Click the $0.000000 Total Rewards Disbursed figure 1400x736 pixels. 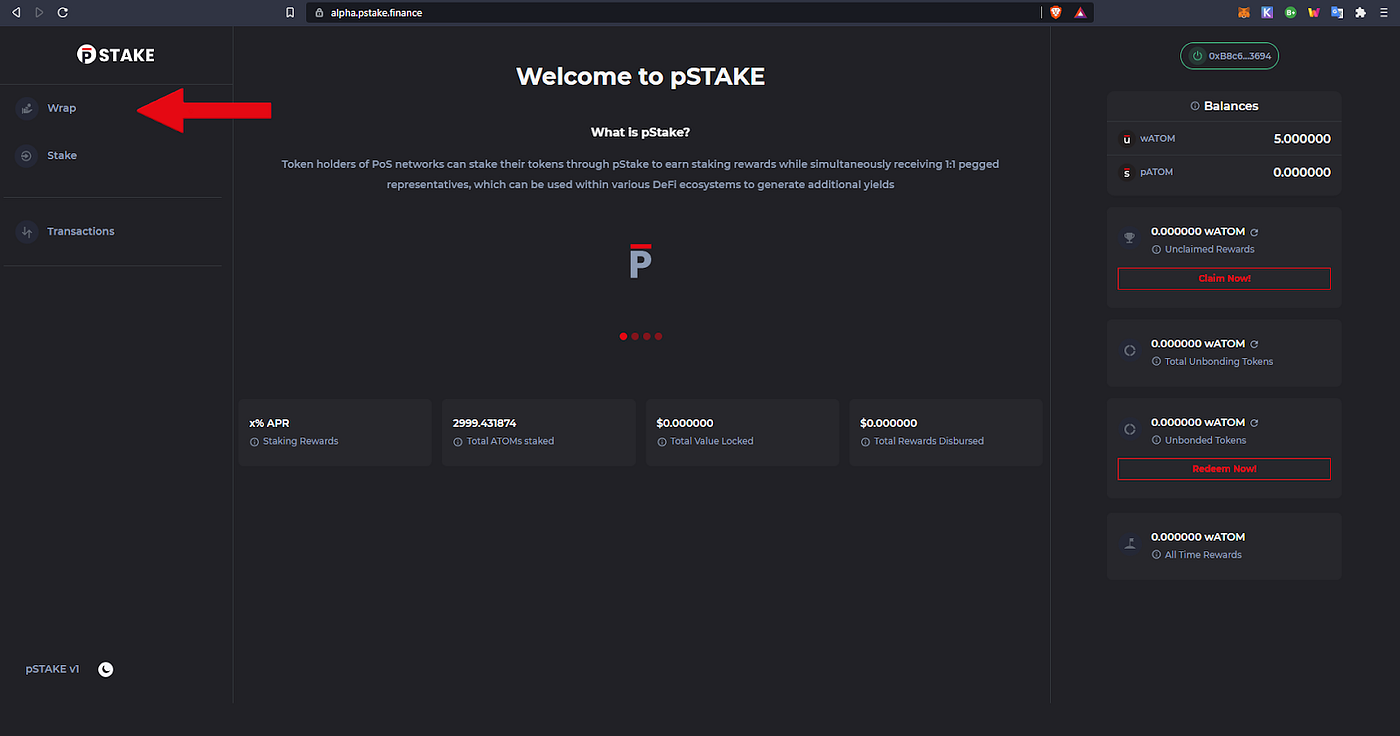click(889, 423)
